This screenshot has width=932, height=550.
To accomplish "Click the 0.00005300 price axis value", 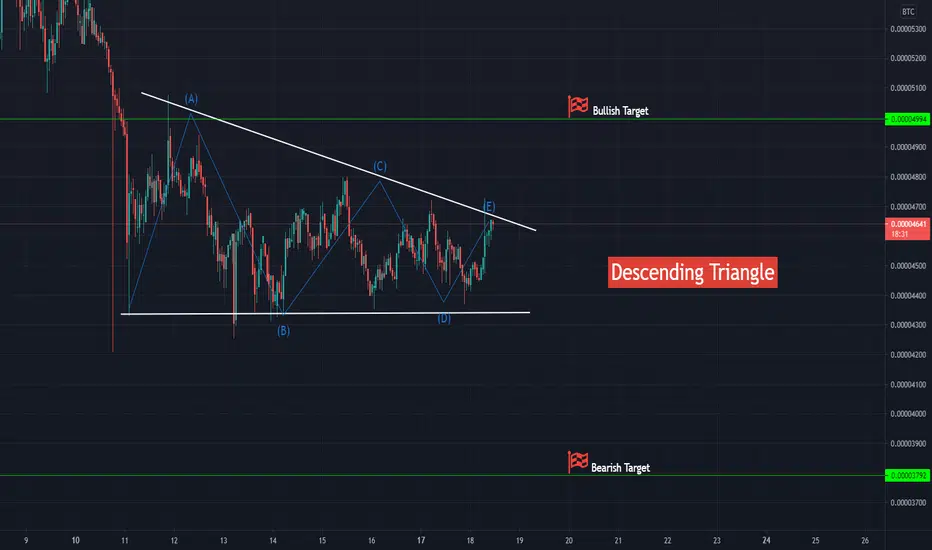I will click(908, 29).
